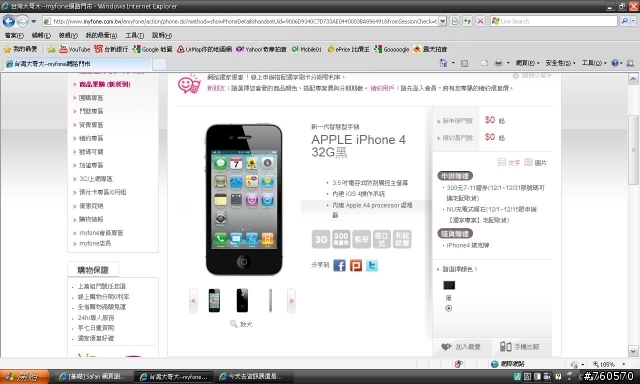Click the 手機比較 phone compare button

point(520,346)
